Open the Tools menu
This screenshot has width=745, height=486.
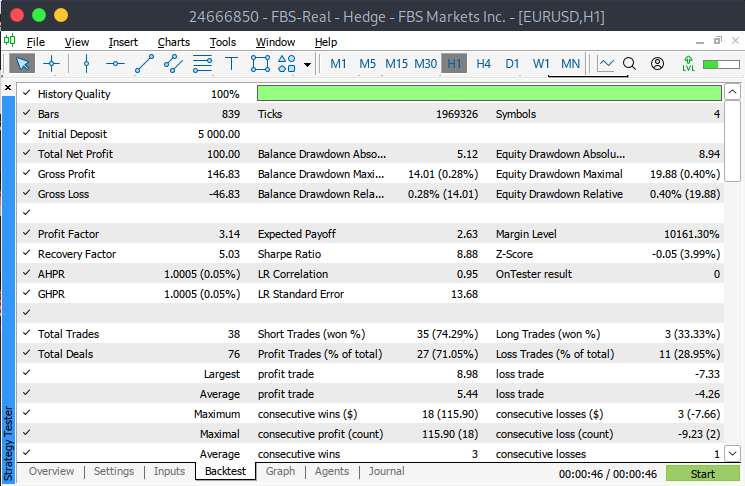[x=223, y=42]
